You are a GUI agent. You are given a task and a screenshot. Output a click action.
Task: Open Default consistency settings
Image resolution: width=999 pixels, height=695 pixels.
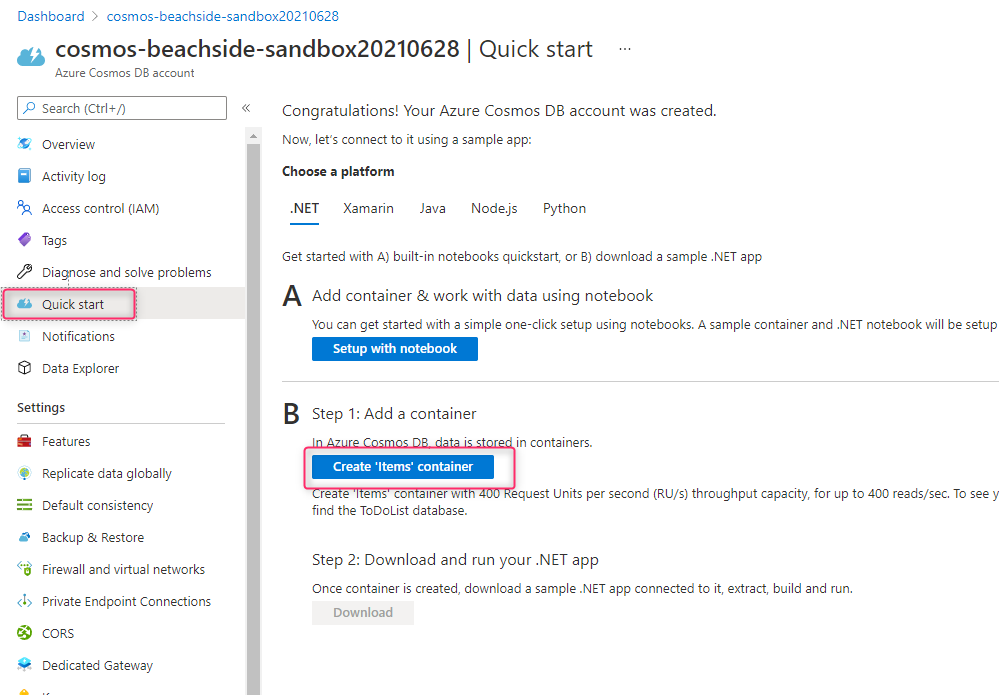(97, 505)
